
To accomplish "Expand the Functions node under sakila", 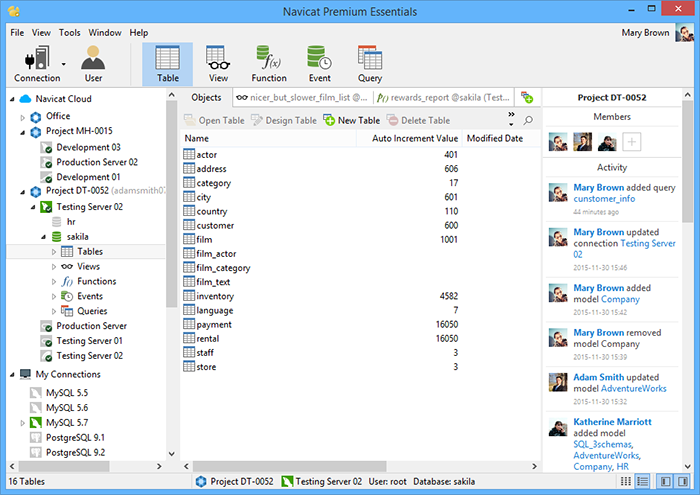I will click(54, 282).
